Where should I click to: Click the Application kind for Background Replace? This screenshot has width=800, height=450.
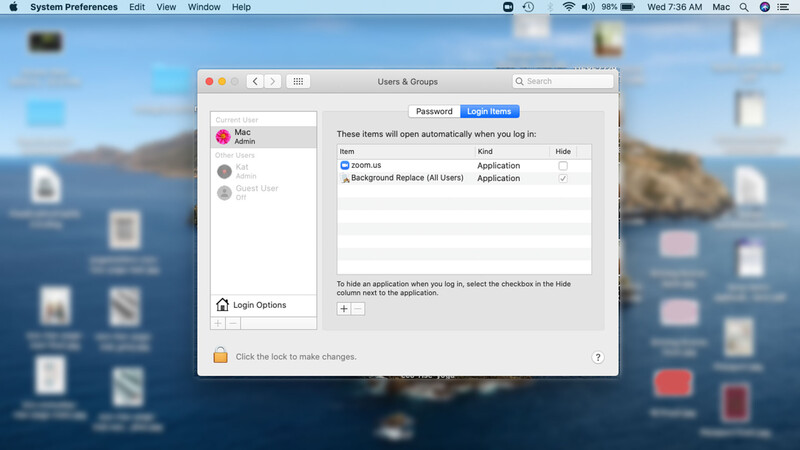(498, 179)
